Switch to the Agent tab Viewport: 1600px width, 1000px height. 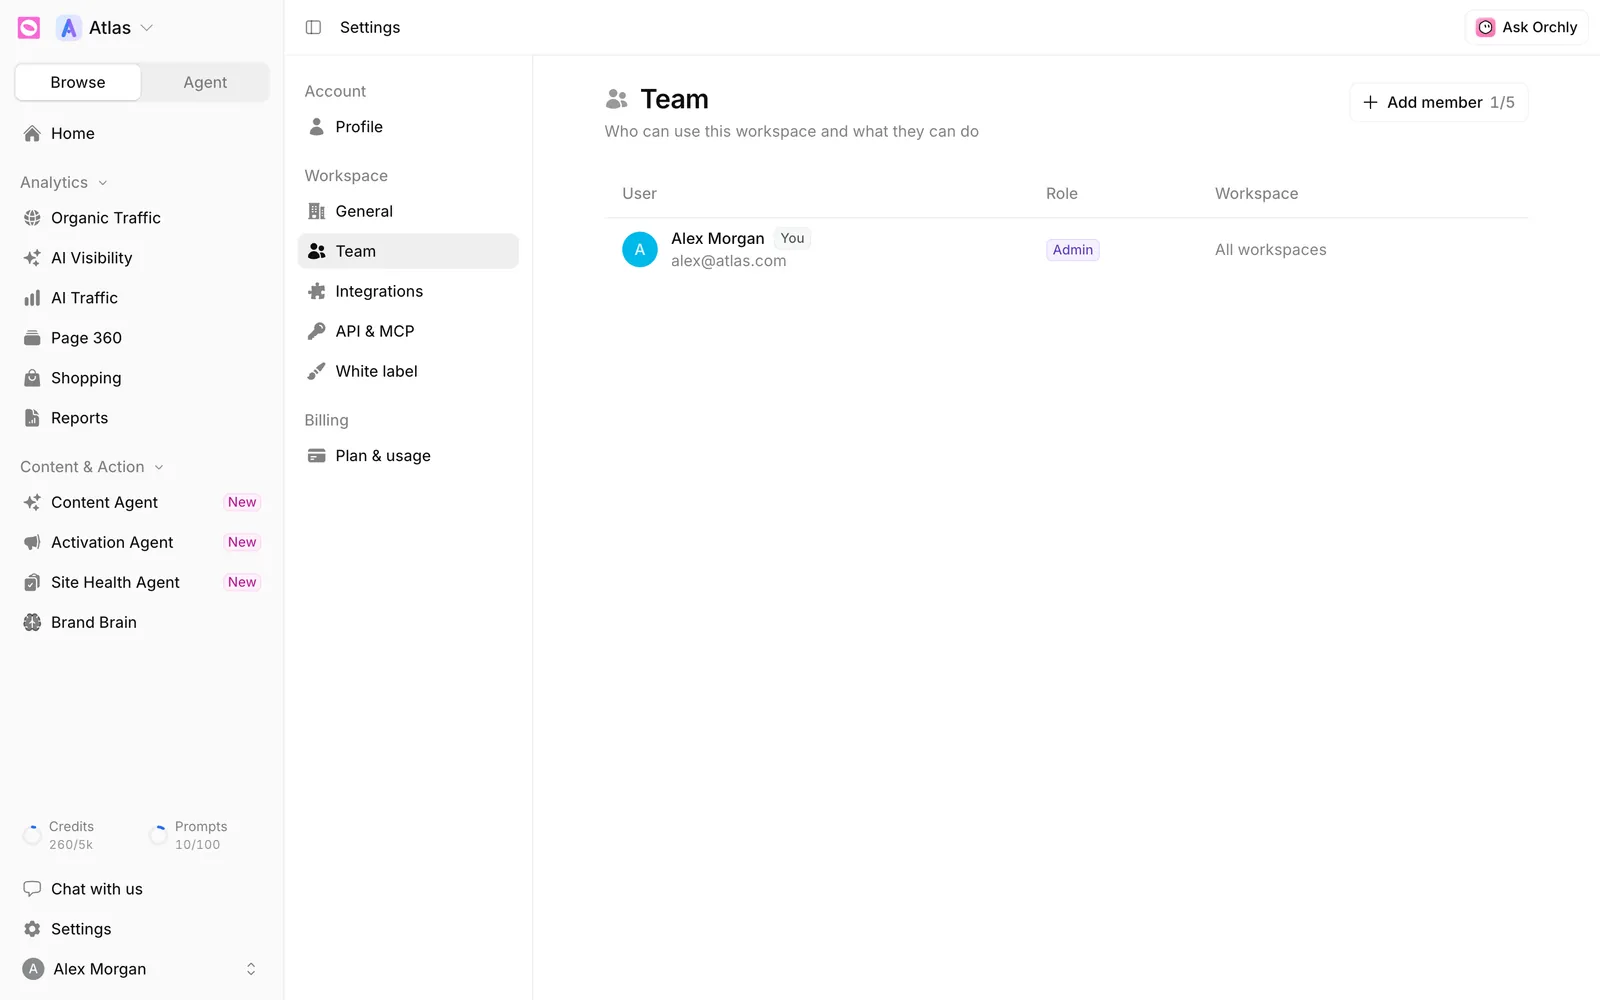click(205, 82)
